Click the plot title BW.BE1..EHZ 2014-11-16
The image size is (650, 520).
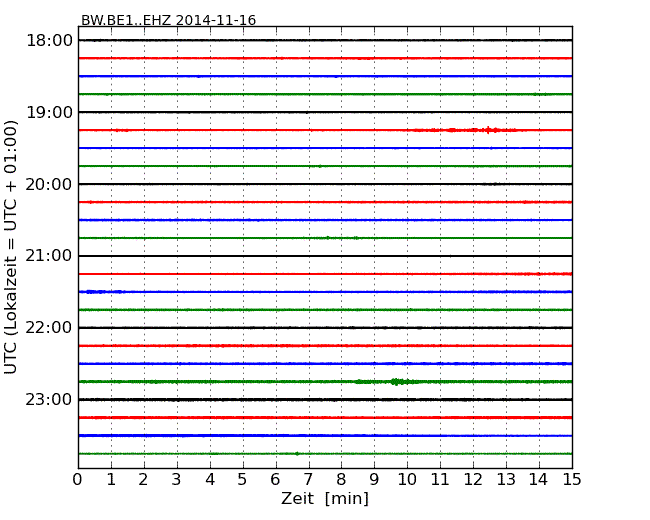pyautogui.click(x=168, y=20)
